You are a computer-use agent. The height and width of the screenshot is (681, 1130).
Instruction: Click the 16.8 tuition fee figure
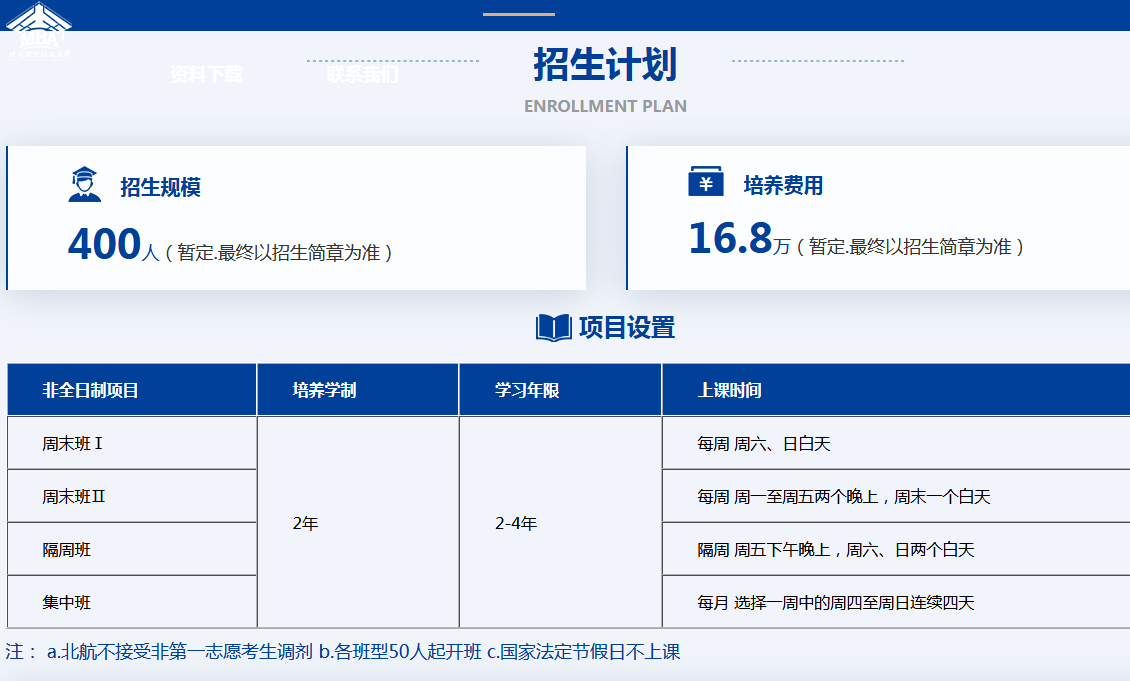[x=730, y=240]
